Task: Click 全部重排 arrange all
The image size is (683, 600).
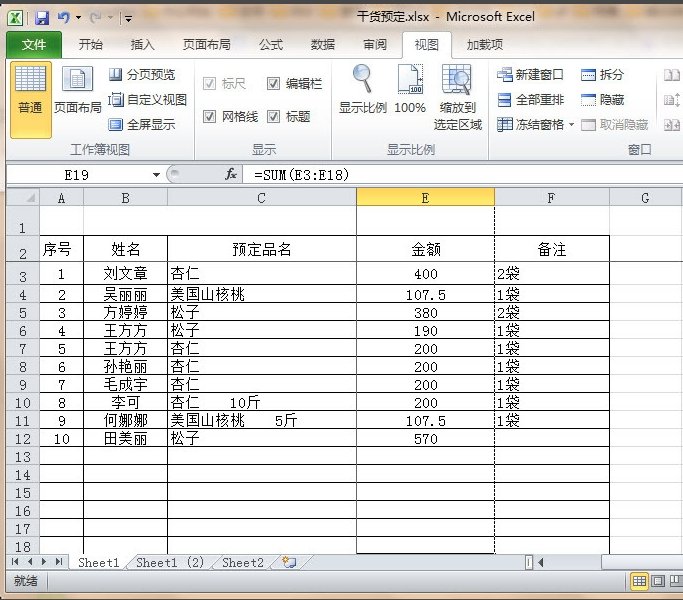Action: [x=530, y=100]
